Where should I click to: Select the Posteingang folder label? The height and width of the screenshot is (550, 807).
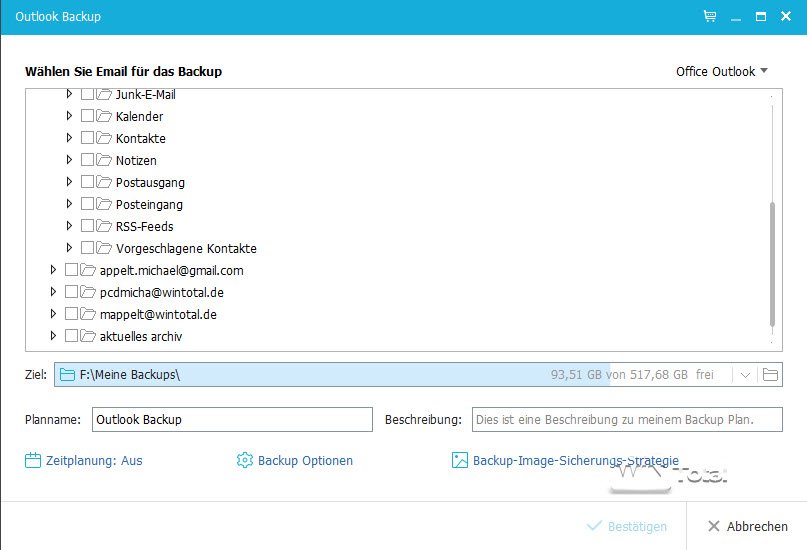[x=149, y=205]
